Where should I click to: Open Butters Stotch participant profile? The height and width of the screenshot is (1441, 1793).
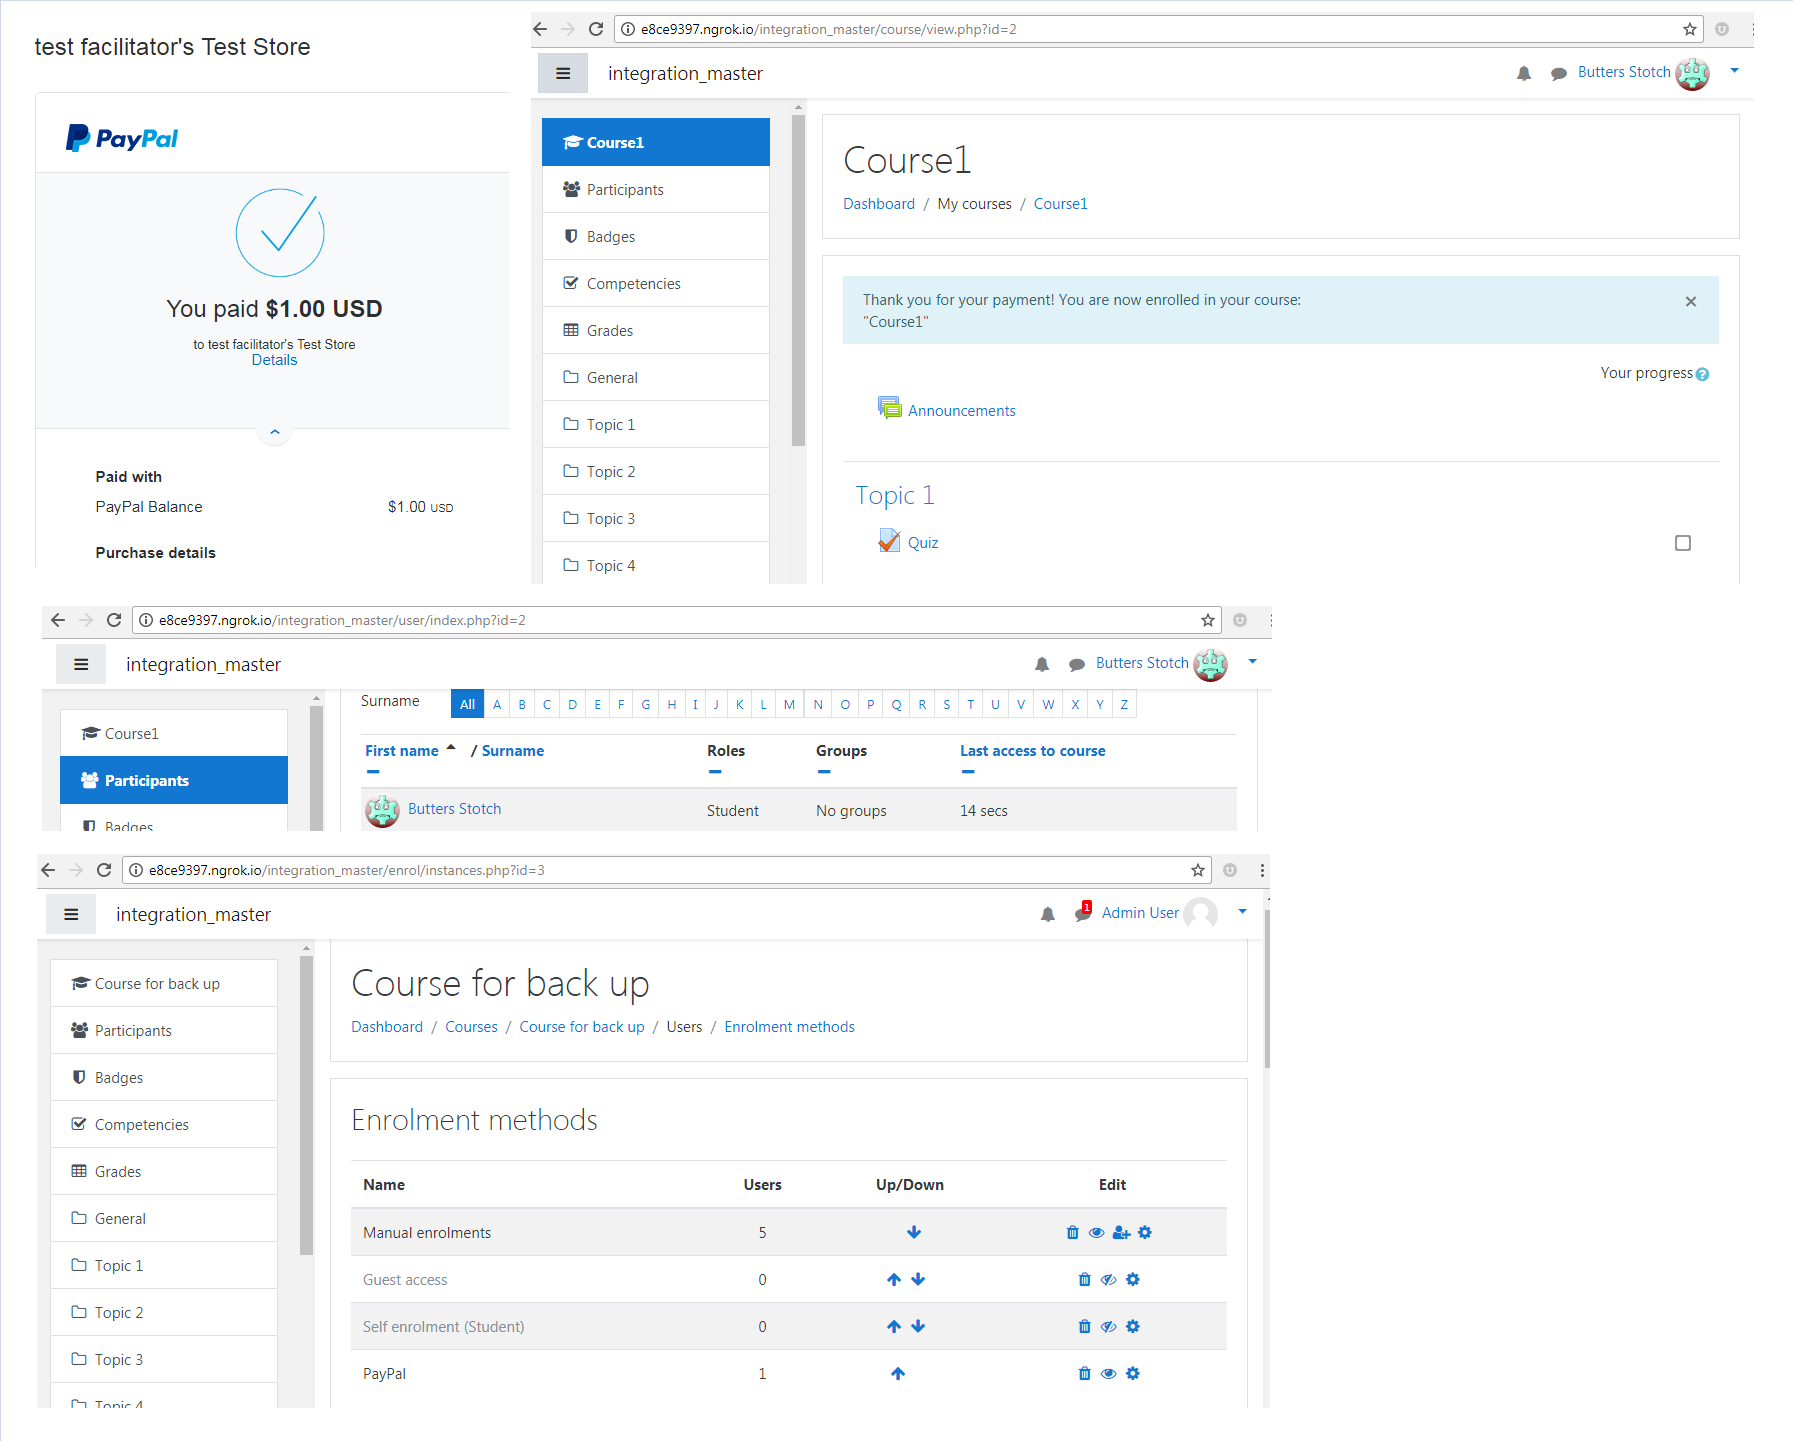tap(454, 809)
